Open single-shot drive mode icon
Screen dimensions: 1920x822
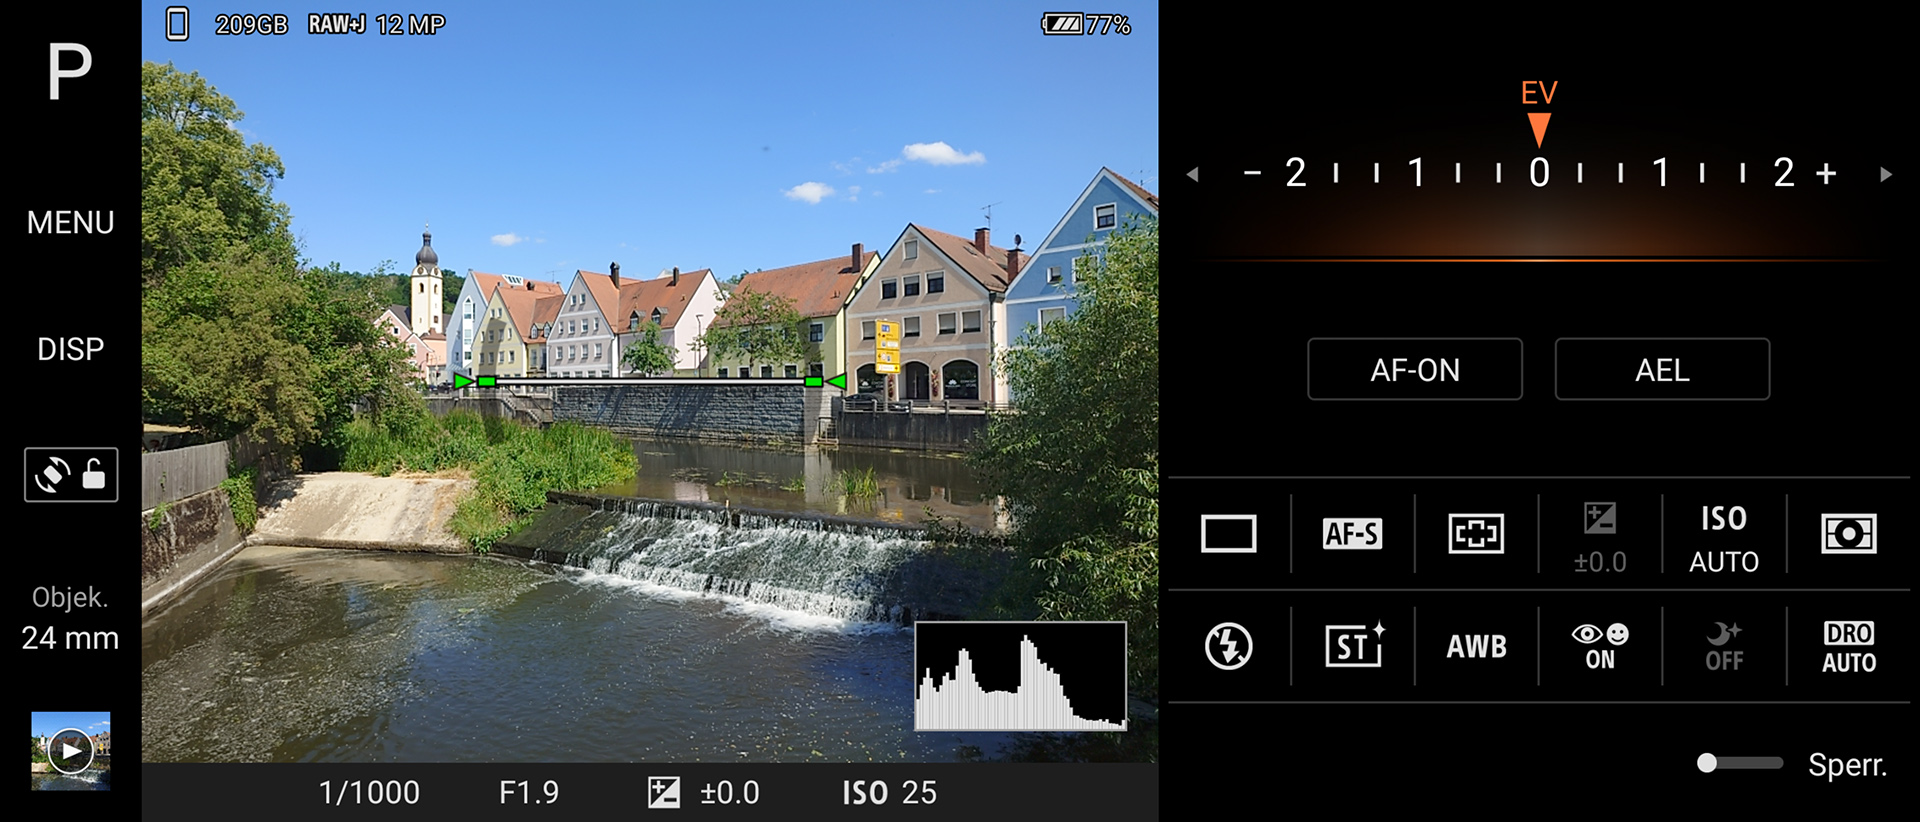pyautogui.click(x=1228, y=534)
